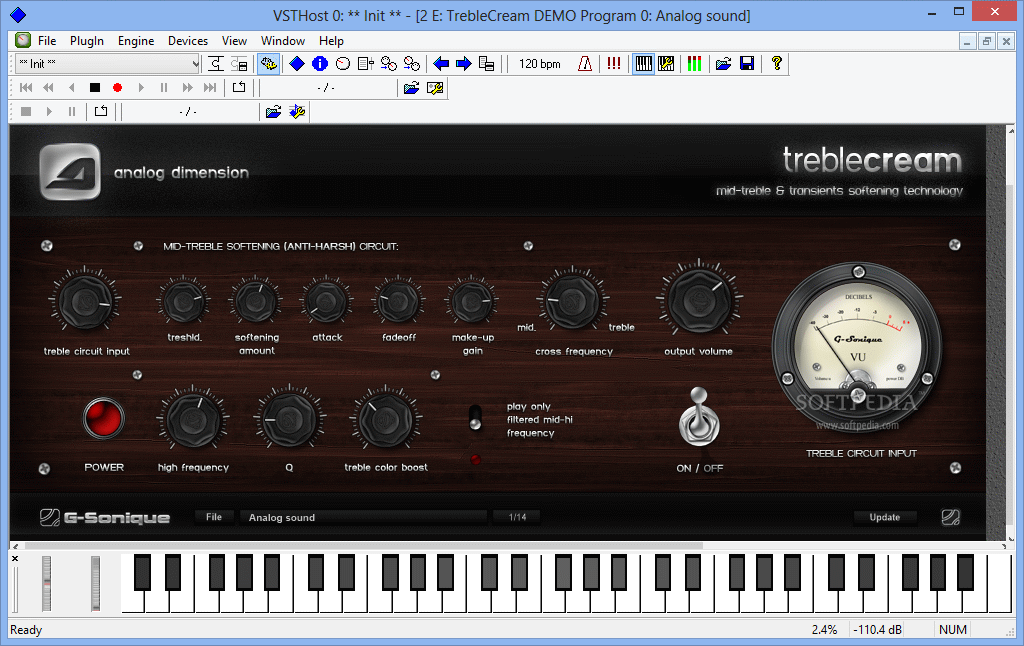
Task: Click the G-Sonique logo icon at bottom right
Action: click(x=951, y=517)
